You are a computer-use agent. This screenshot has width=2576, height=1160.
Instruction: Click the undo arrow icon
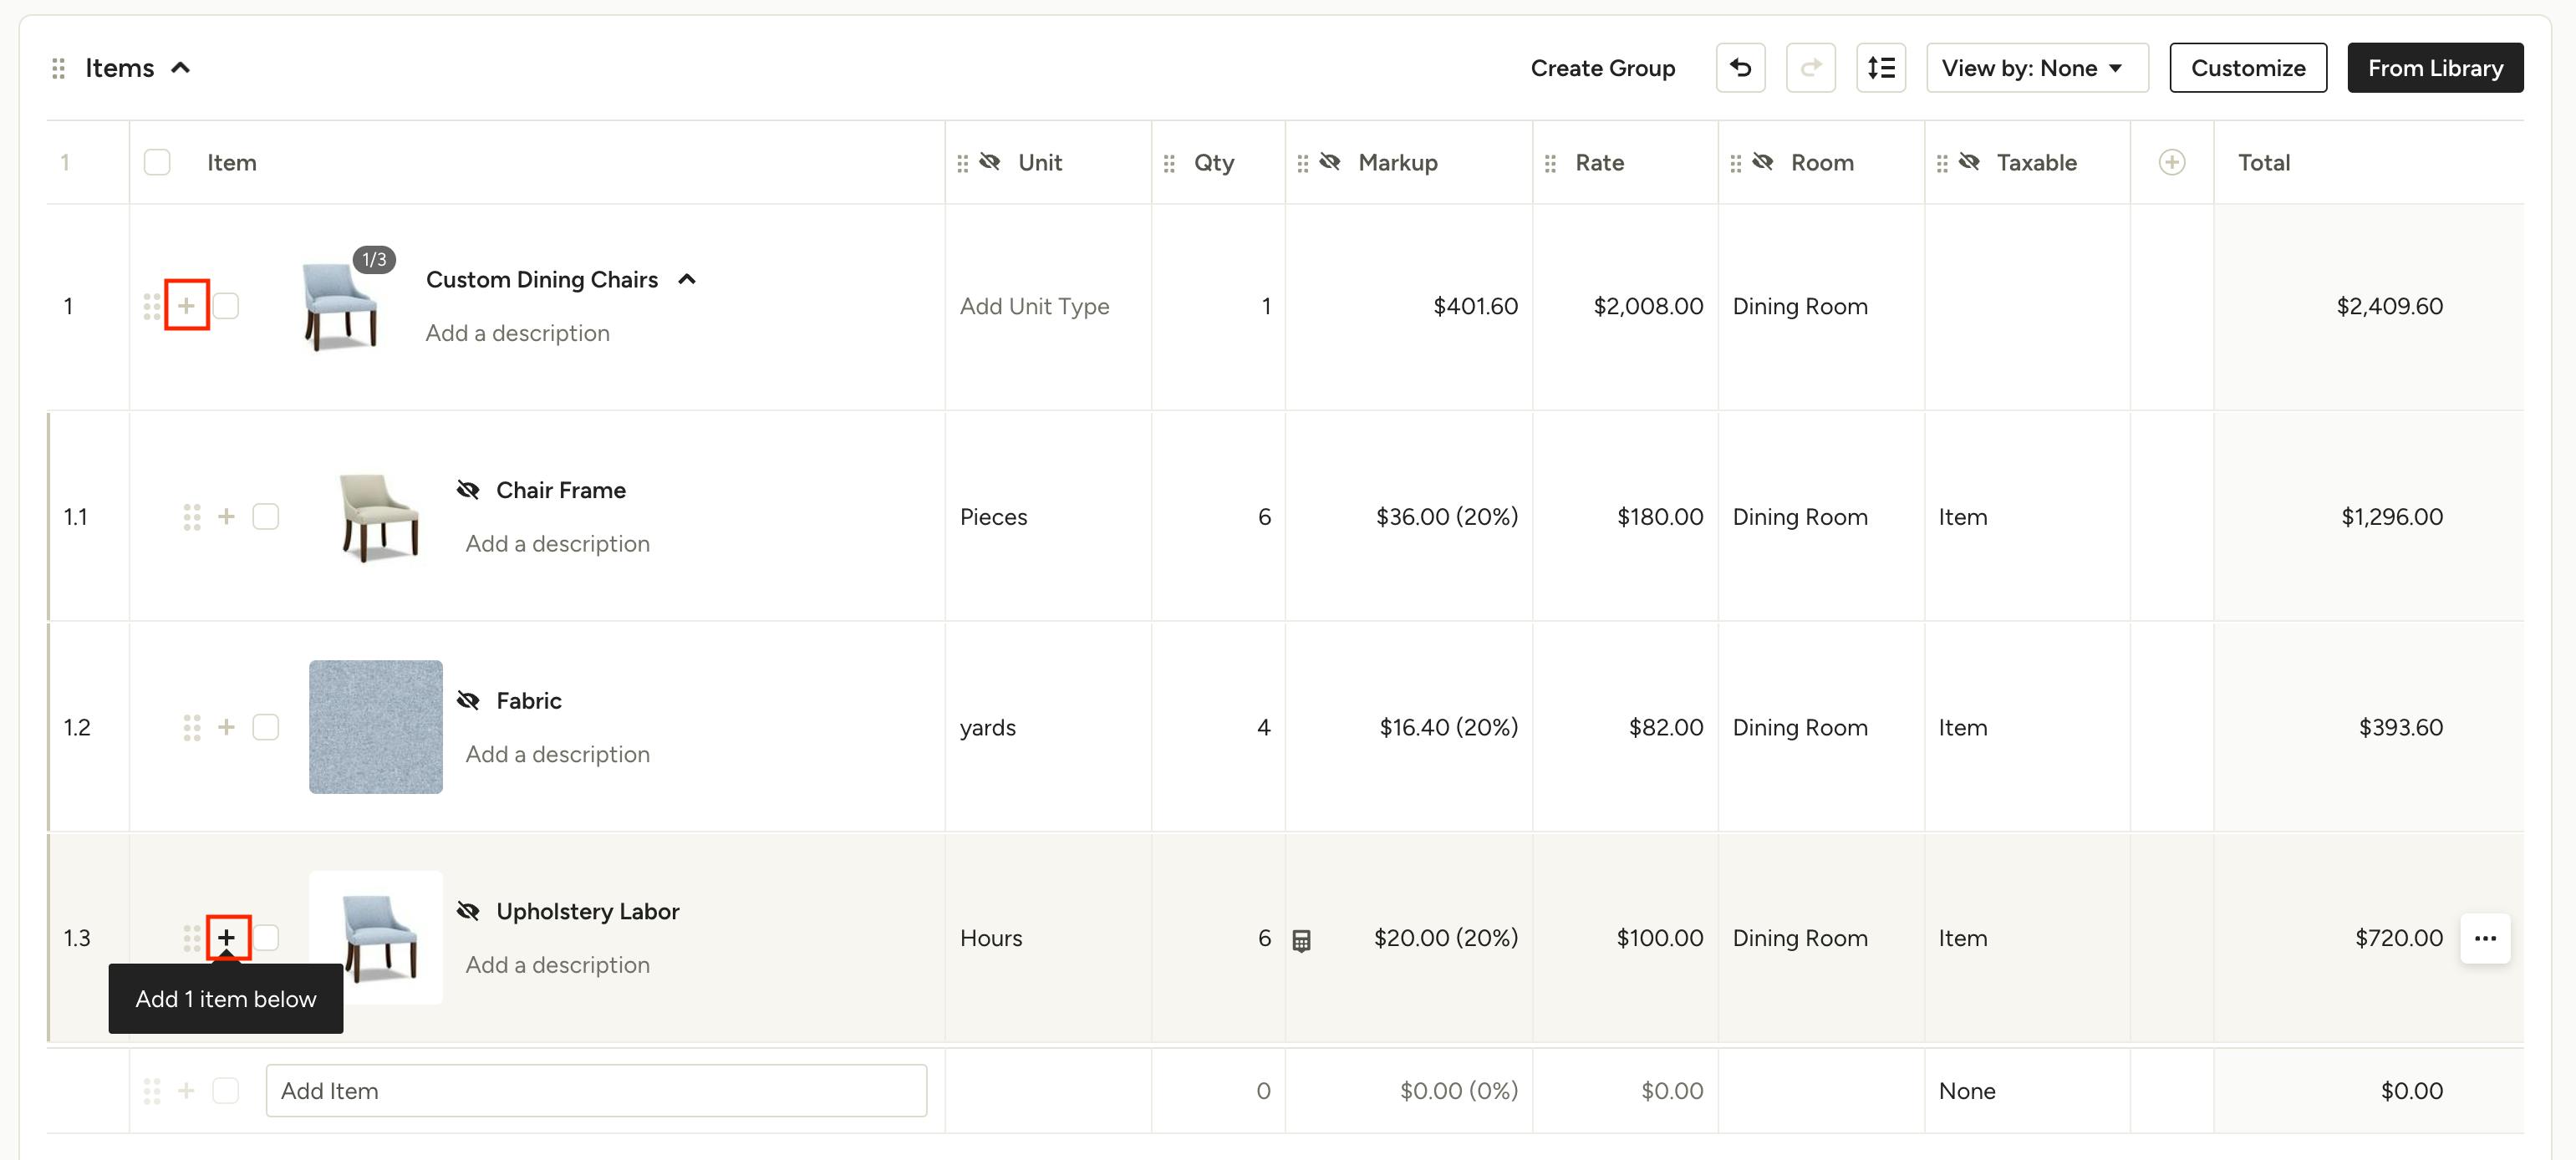point(1740,68)
